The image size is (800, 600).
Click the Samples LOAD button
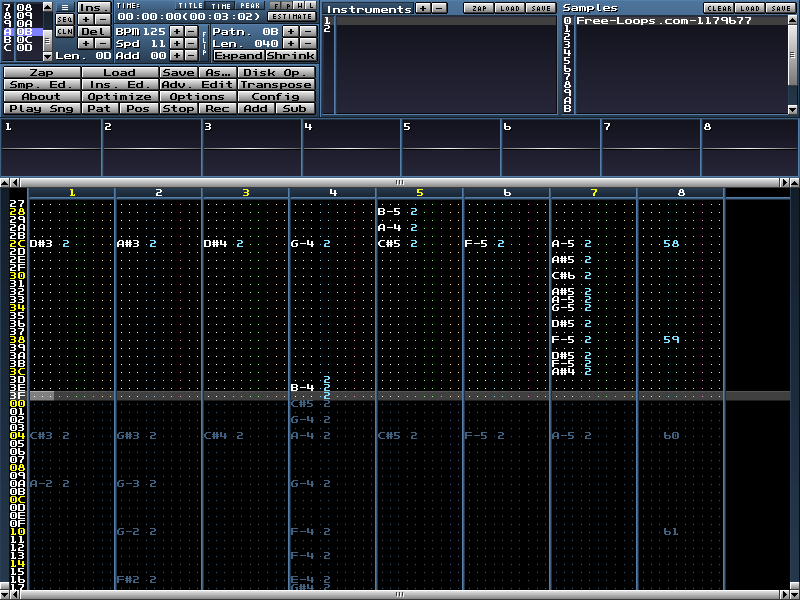pos(750,8)
